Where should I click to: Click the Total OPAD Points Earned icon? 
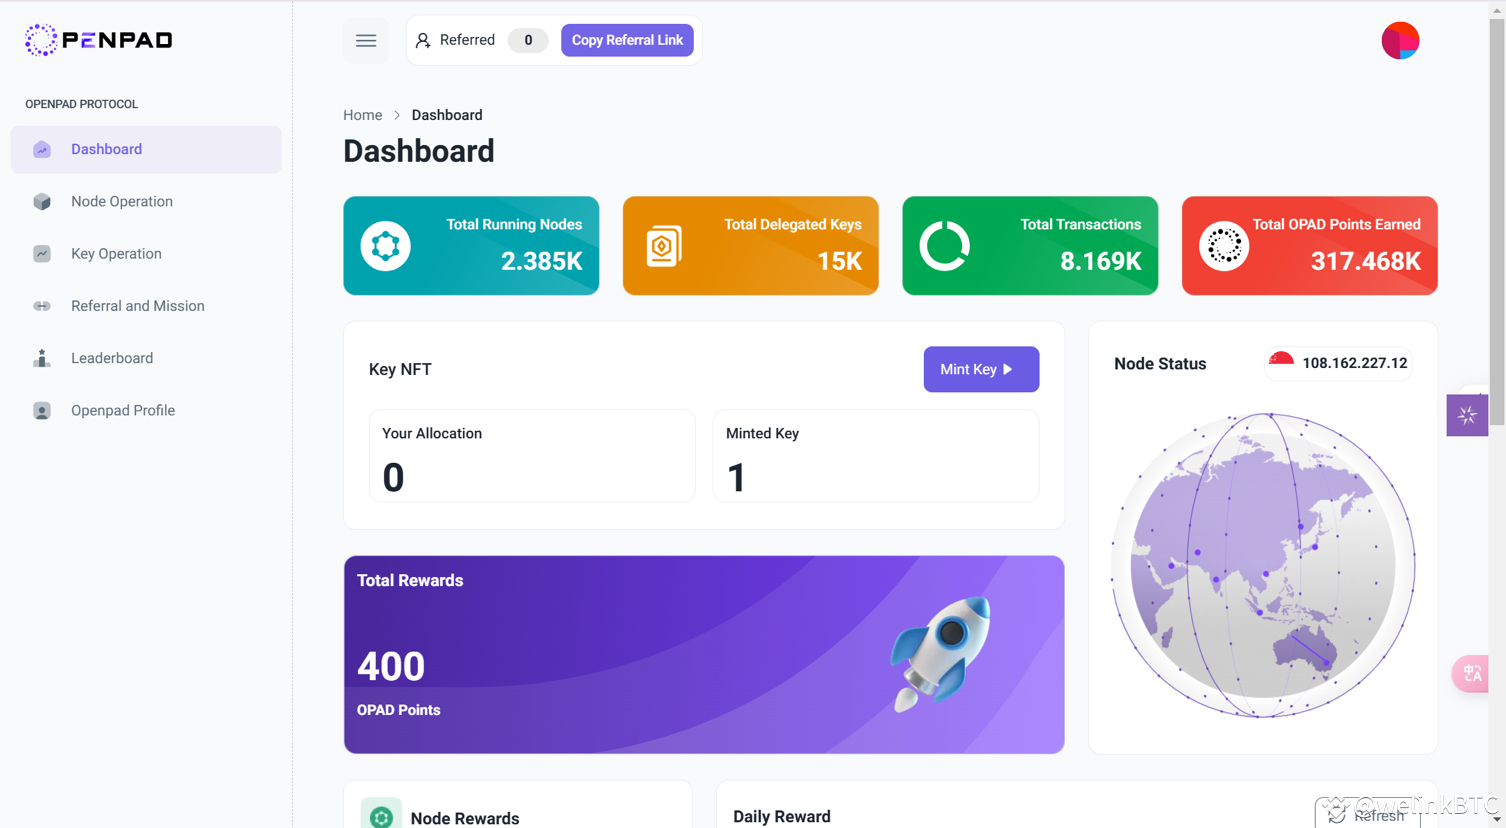point(1222,245)
